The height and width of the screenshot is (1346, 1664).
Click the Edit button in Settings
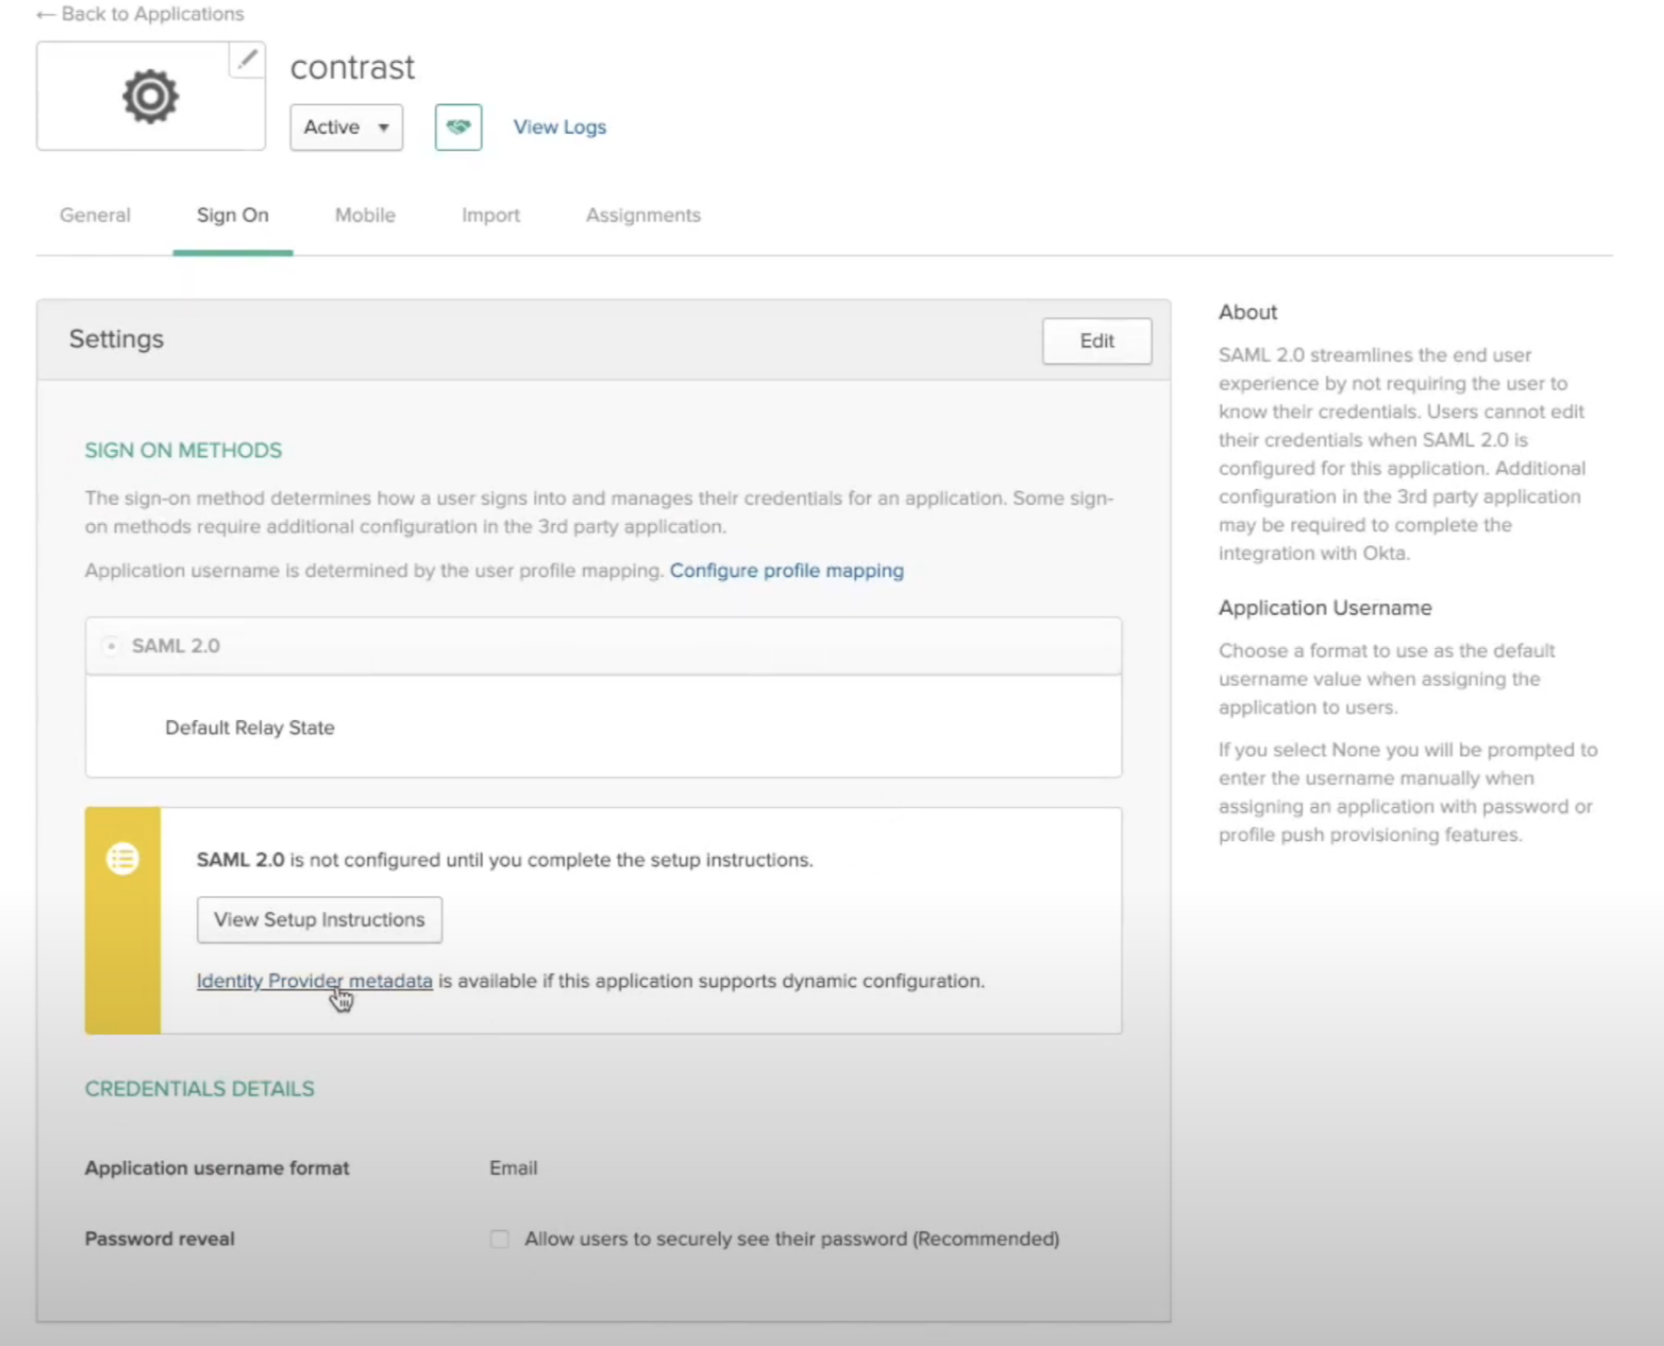pos(1096,340)
